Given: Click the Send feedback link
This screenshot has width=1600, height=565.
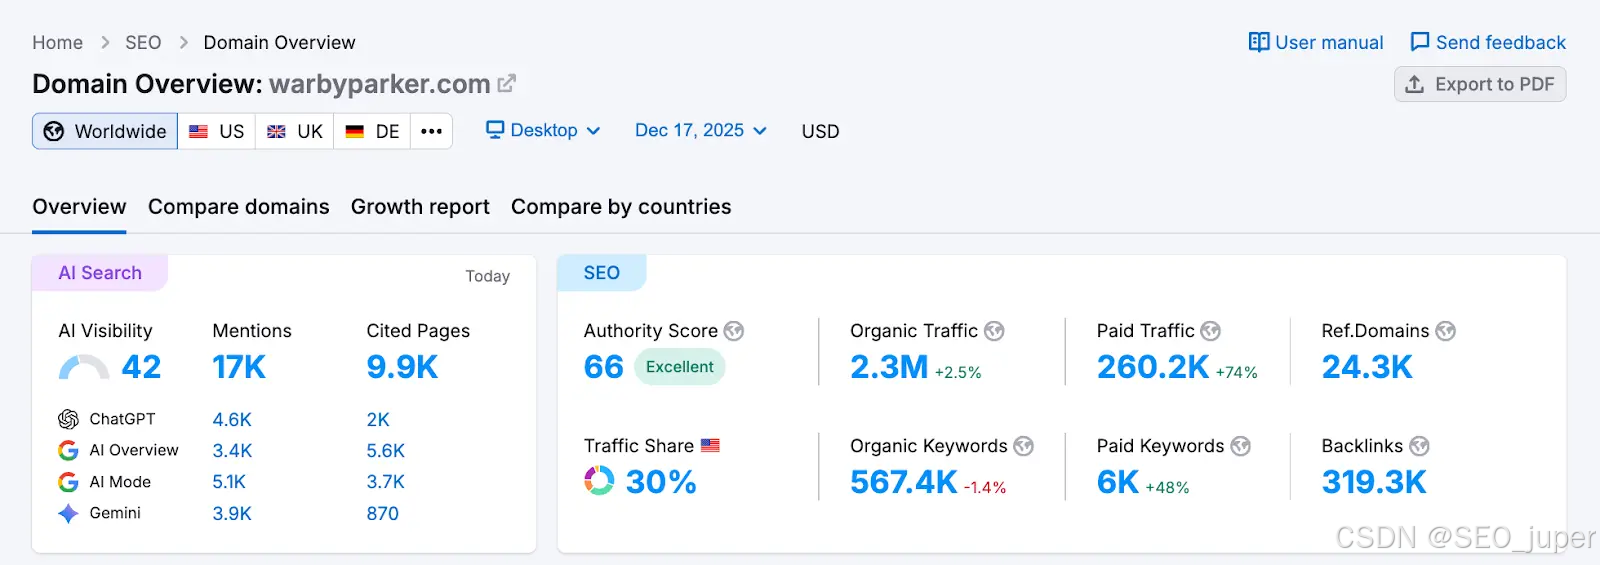Looking at the screenshot, I should point(1488,42).
